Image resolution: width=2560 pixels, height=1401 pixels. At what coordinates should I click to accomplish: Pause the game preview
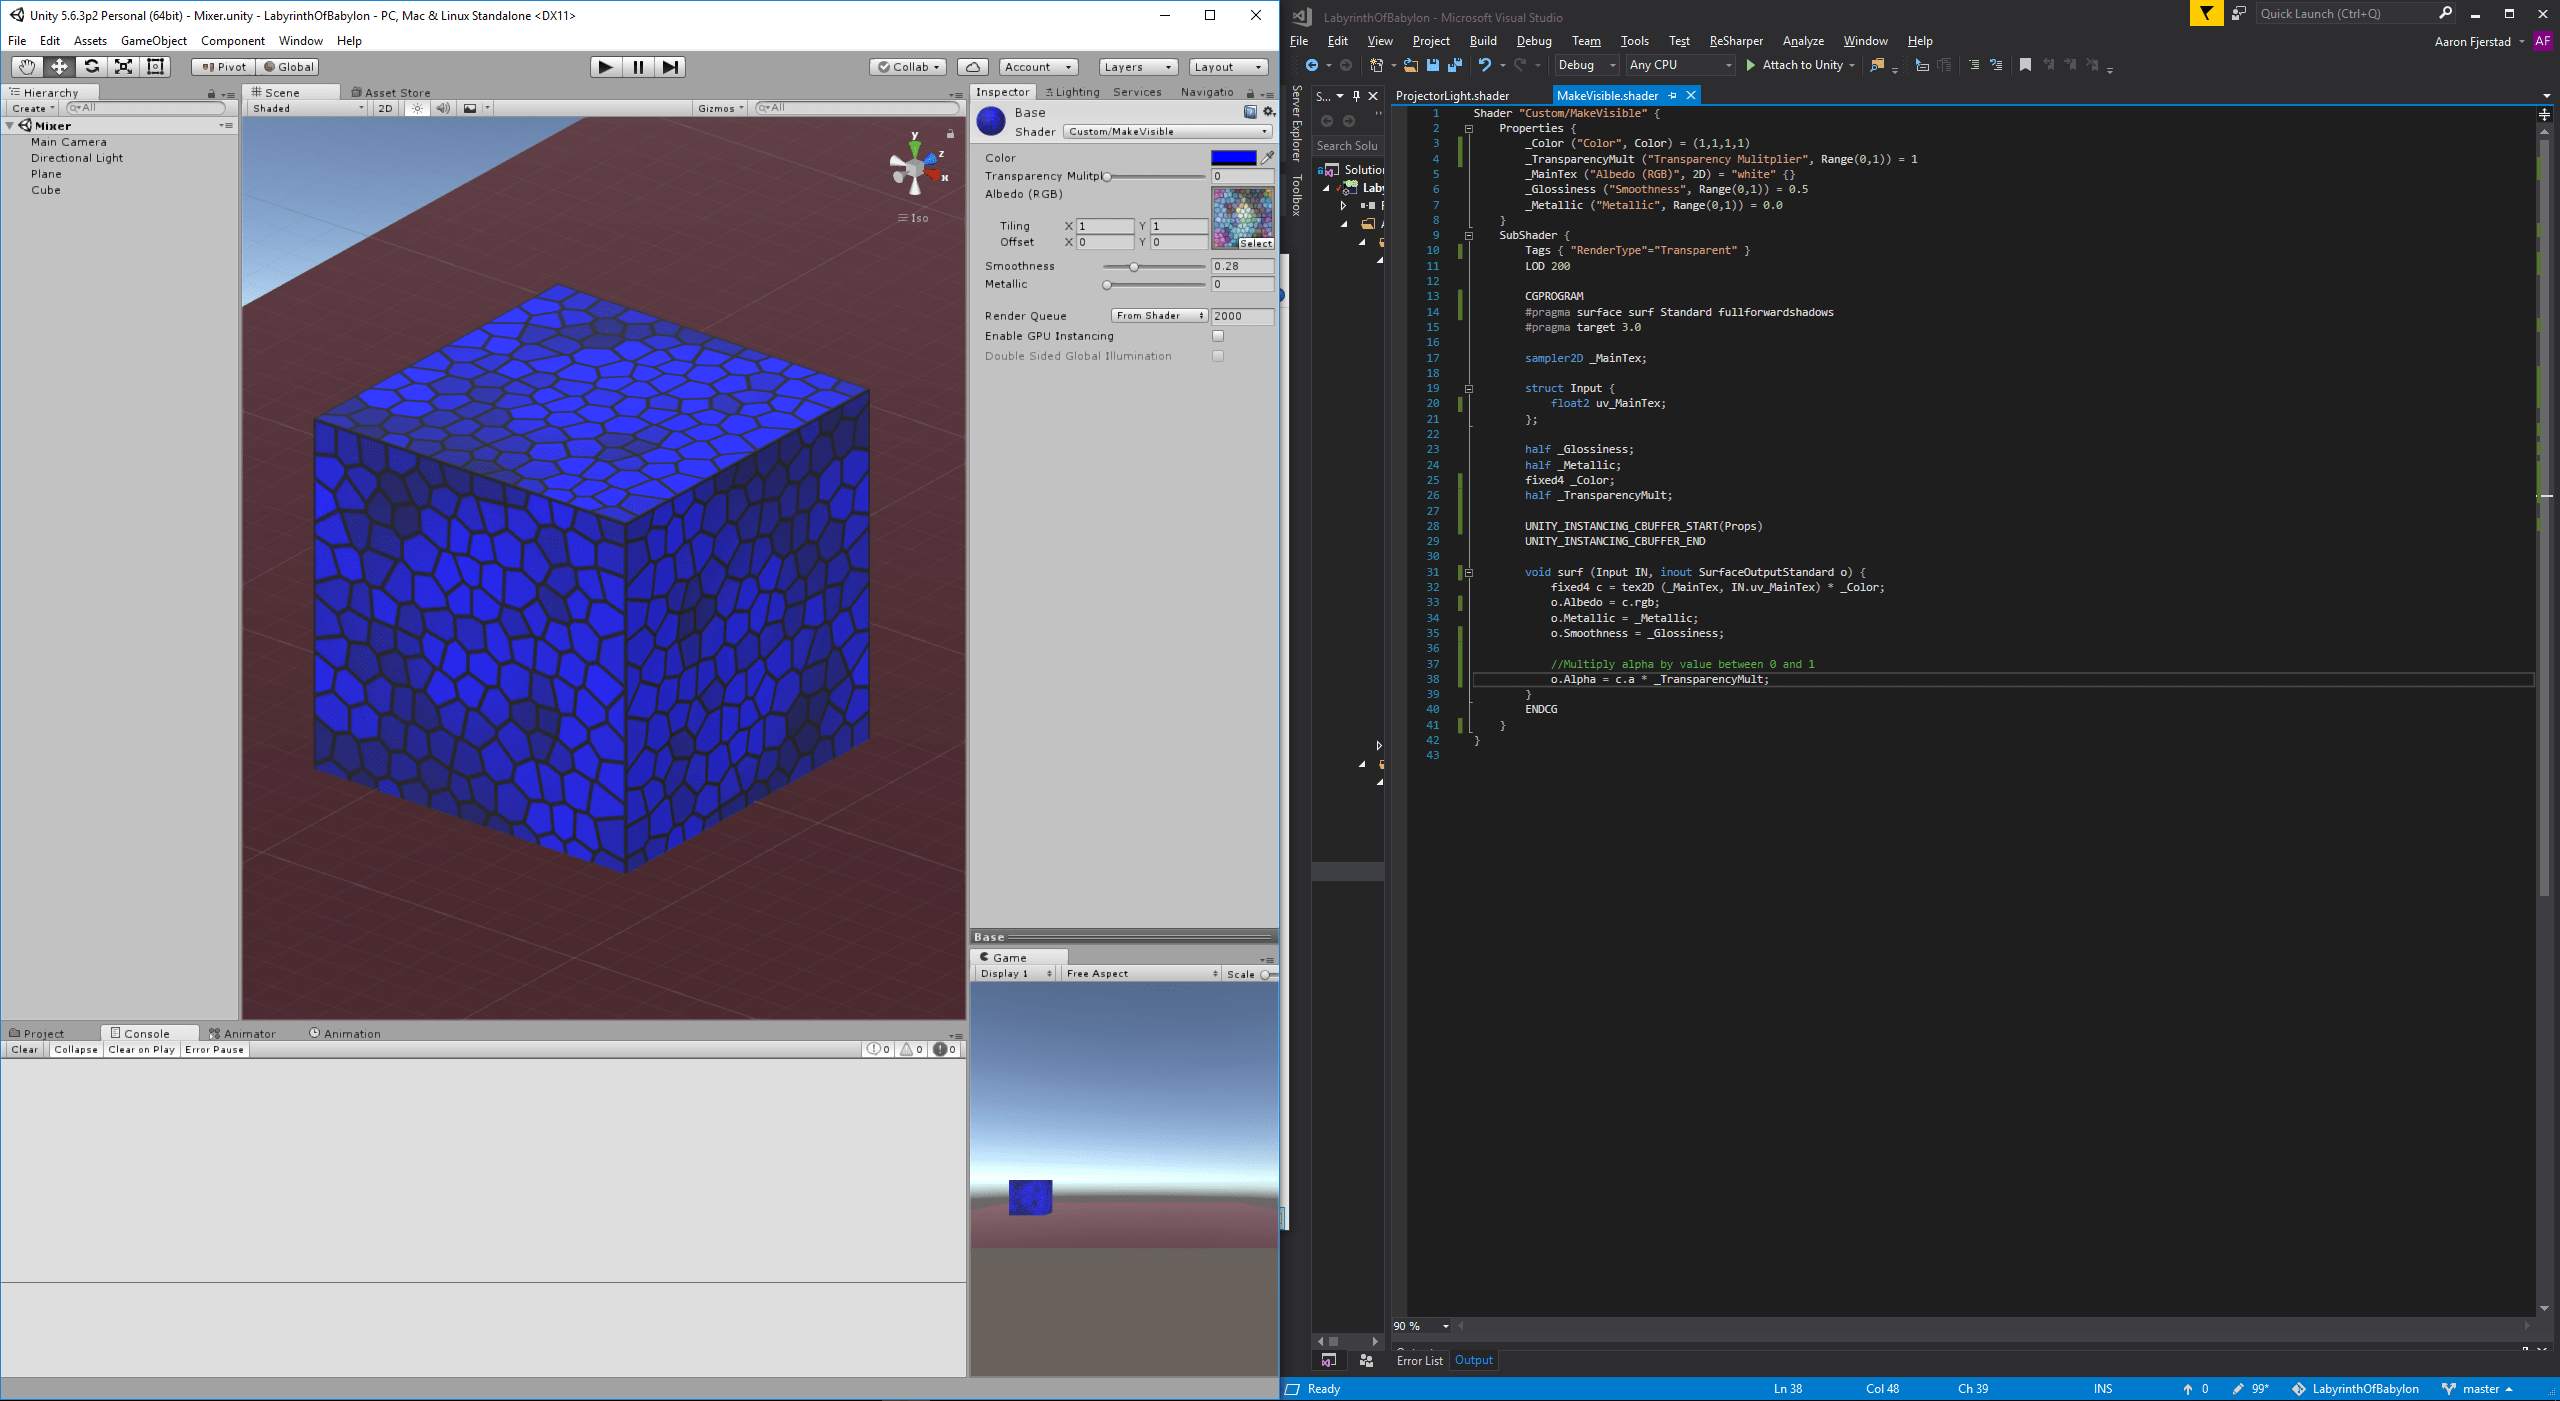click(637, 67)
